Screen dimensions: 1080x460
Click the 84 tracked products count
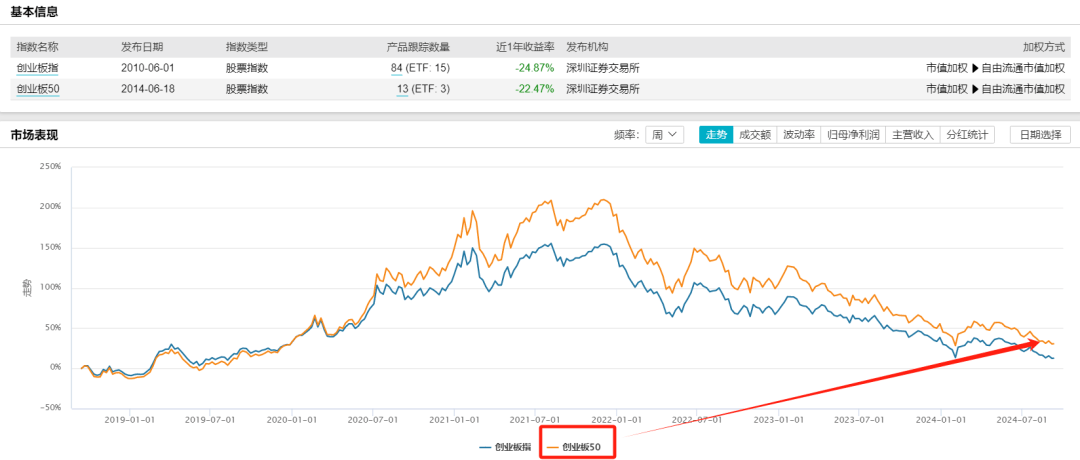click(396, 68)
